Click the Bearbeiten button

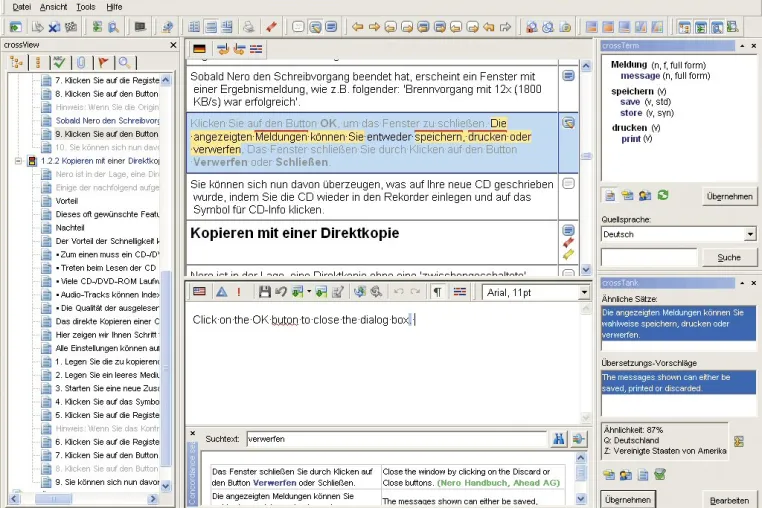pyautogui.click(x=729, y=500)
